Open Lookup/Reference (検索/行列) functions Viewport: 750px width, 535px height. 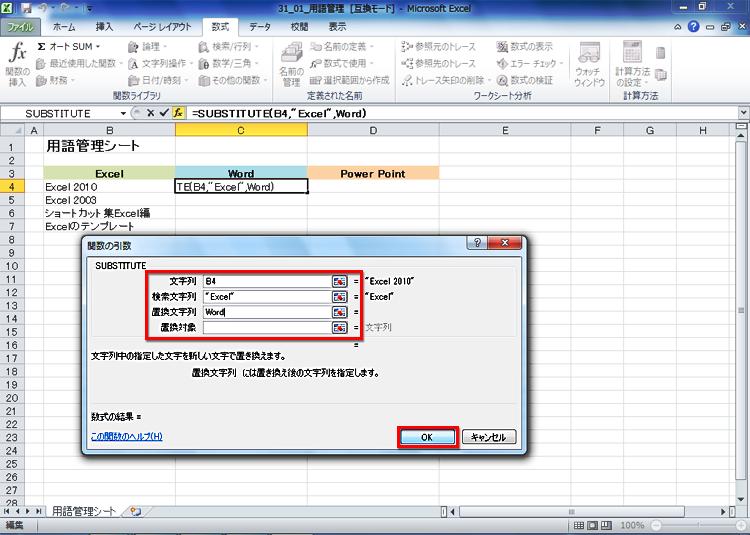[229, 46]
